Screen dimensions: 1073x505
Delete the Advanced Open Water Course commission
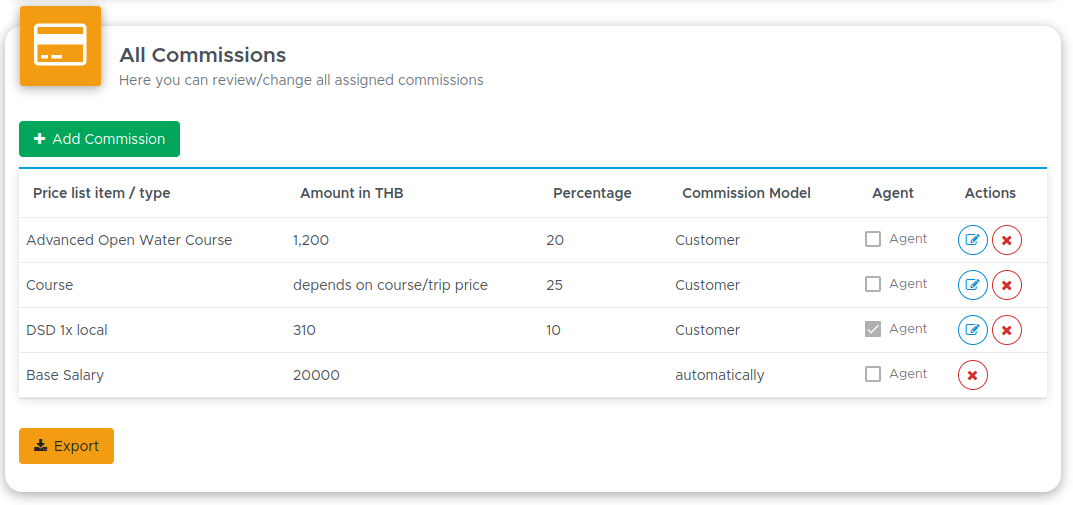click(1007, 240)
